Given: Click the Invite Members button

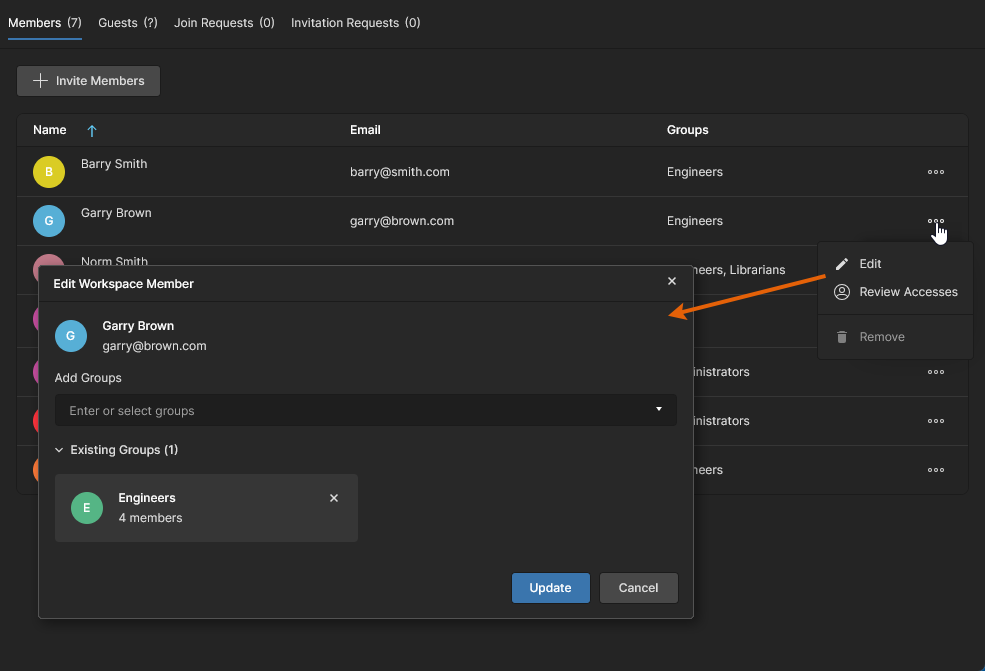Looking at the screenshot, I should (x=89, y=81).
